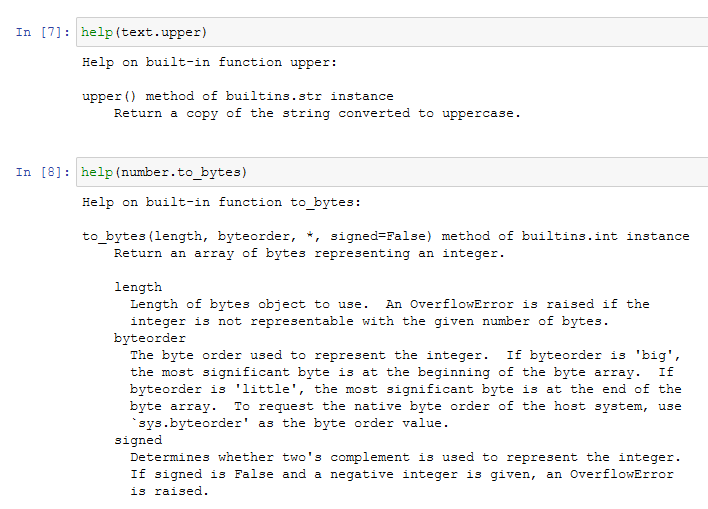The height and width of the screenshot is (509, 708).
Task: Click 'Help on built-in function to_bytes:' output line
Action: click(x=222, y=202)
